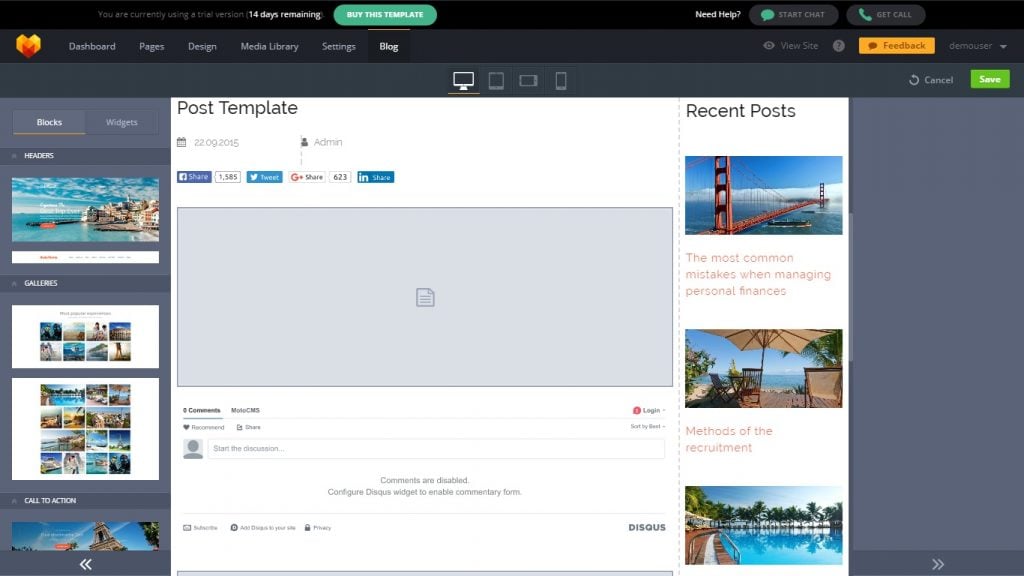
Task: Go to the Design menu
Action: coord(202,46)
